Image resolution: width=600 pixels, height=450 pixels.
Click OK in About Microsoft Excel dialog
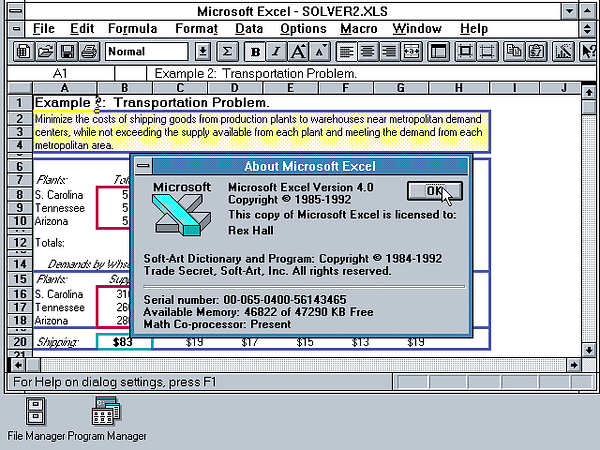pyautogui.click(x=435, y=191)
